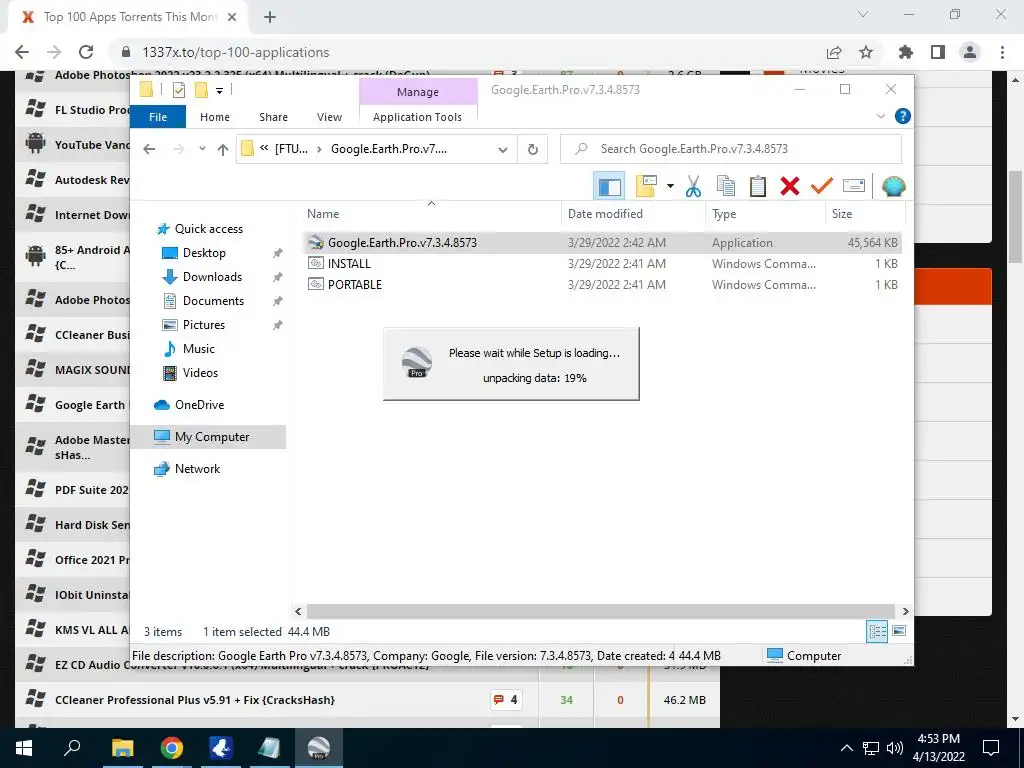Open File Explorer from the taskbar
The height and width of the screenshot is (768, 1024).
point(122,748)
